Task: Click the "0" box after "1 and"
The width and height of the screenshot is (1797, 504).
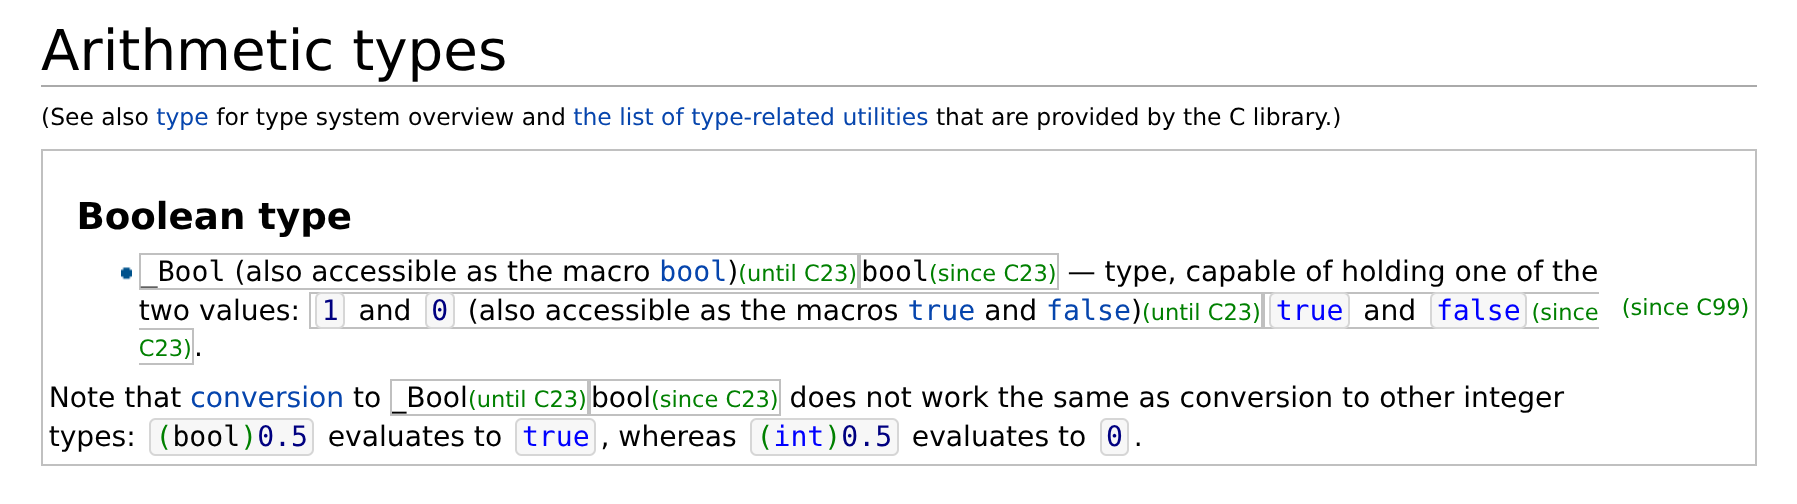Action: pyautogui.click(x=439, y=311)
